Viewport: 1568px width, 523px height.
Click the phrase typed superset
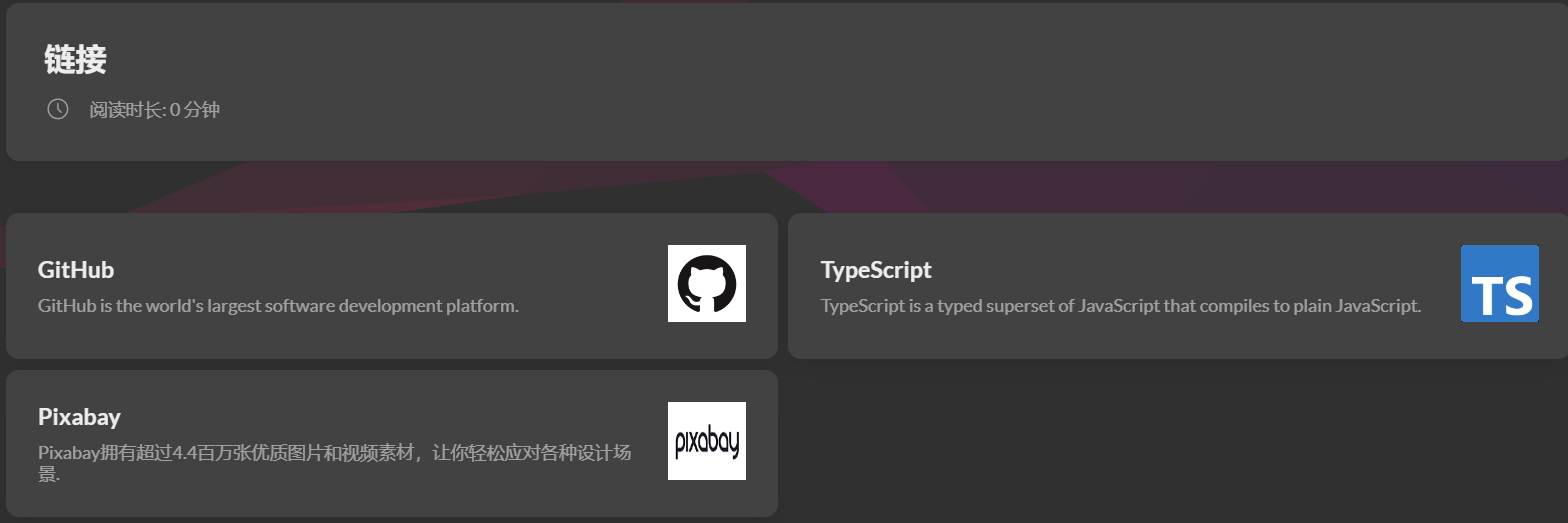click(x=971, y=306)
